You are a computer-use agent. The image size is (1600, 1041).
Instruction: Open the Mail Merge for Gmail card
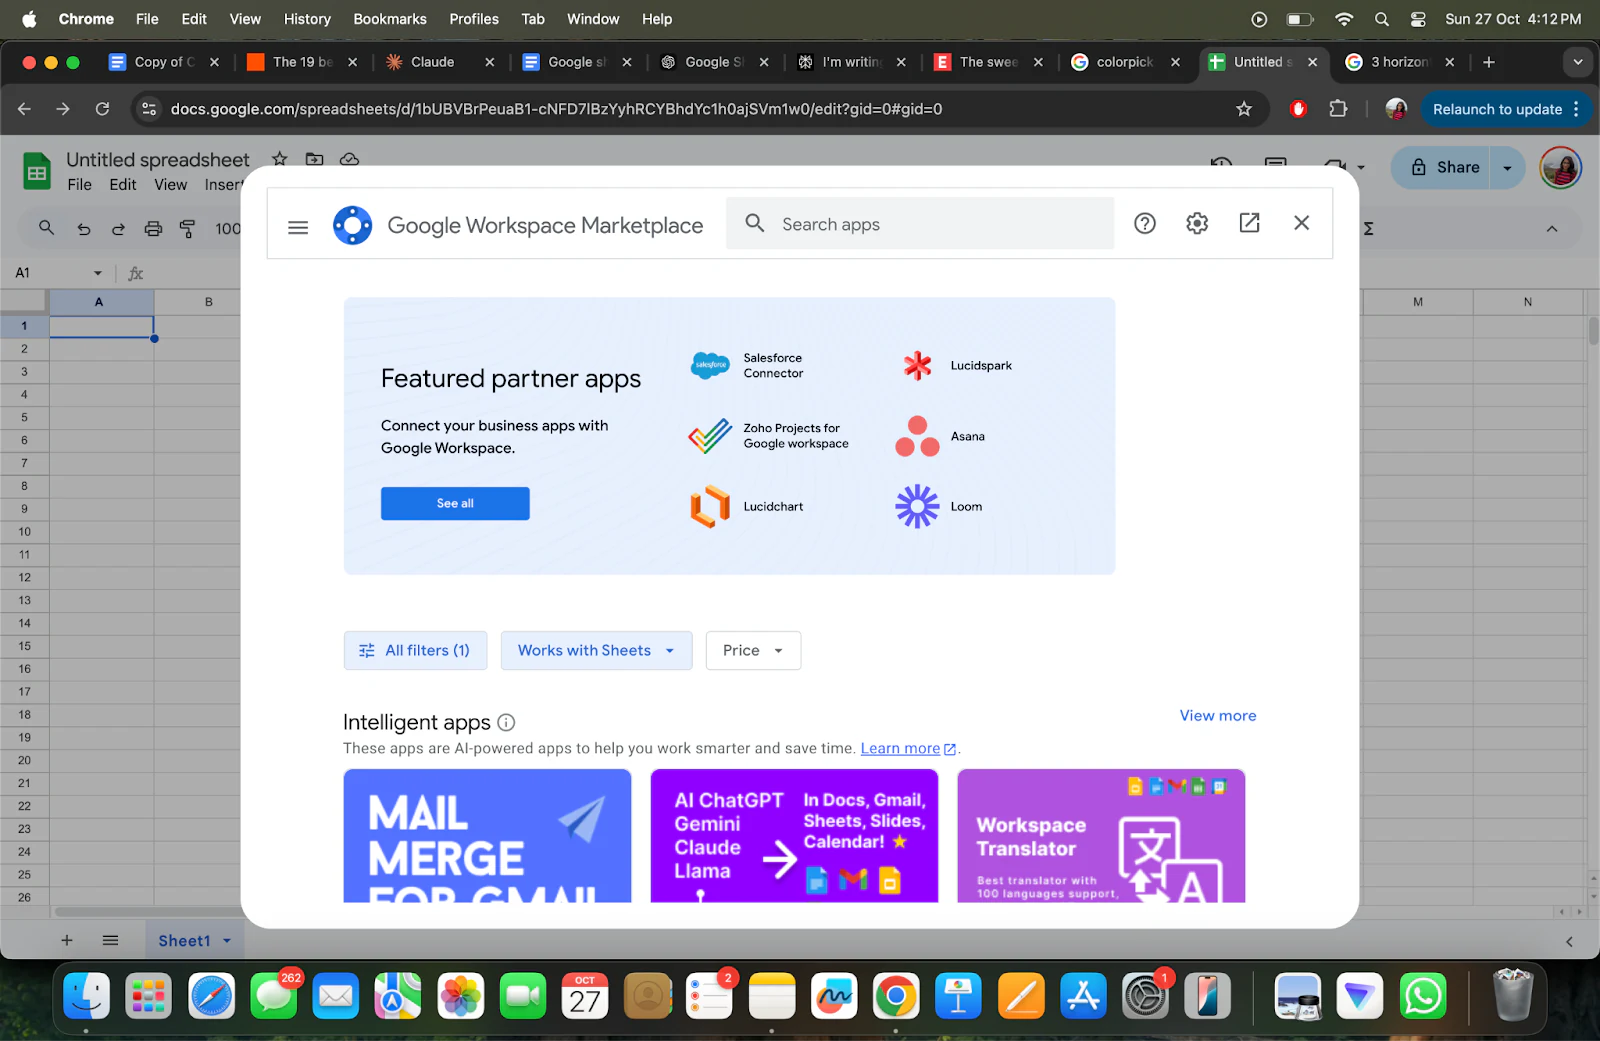[x=487, y=835]
